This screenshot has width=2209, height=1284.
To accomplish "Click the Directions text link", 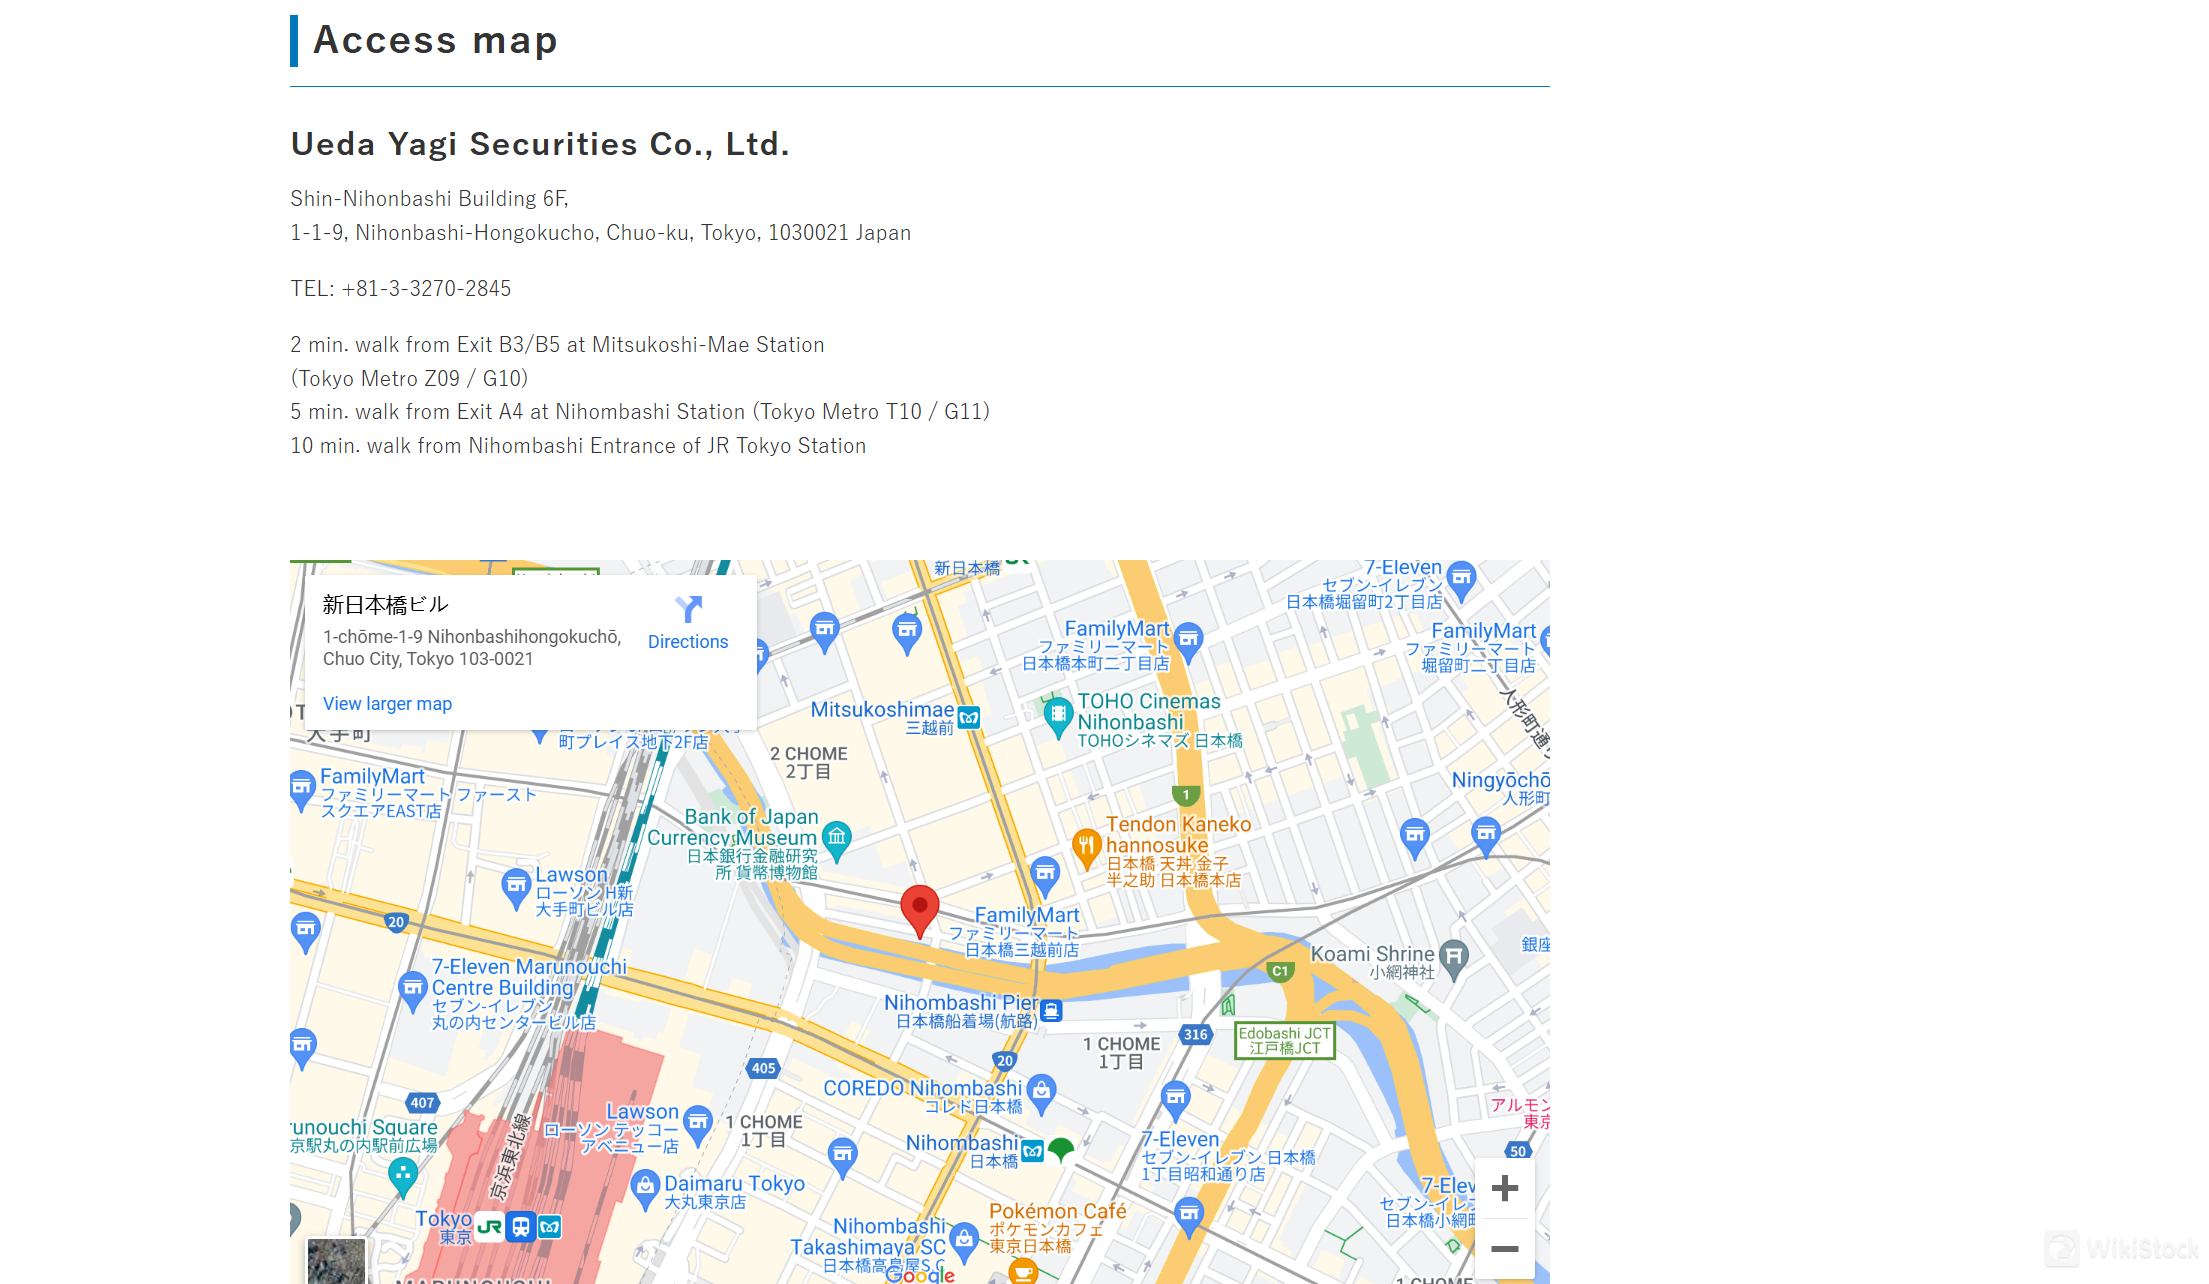I will click(x=688, y=642).
